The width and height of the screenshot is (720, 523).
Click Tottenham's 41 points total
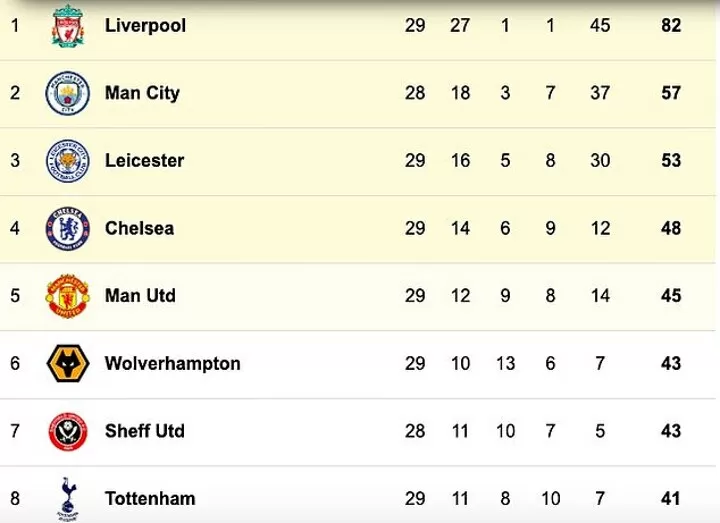671,498
